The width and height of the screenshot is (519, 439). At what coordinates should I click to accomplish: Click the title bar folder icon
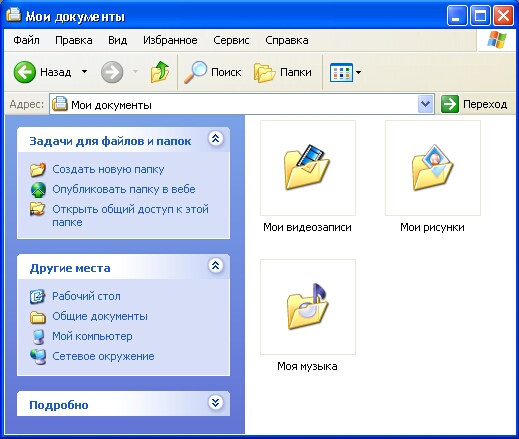14,15
